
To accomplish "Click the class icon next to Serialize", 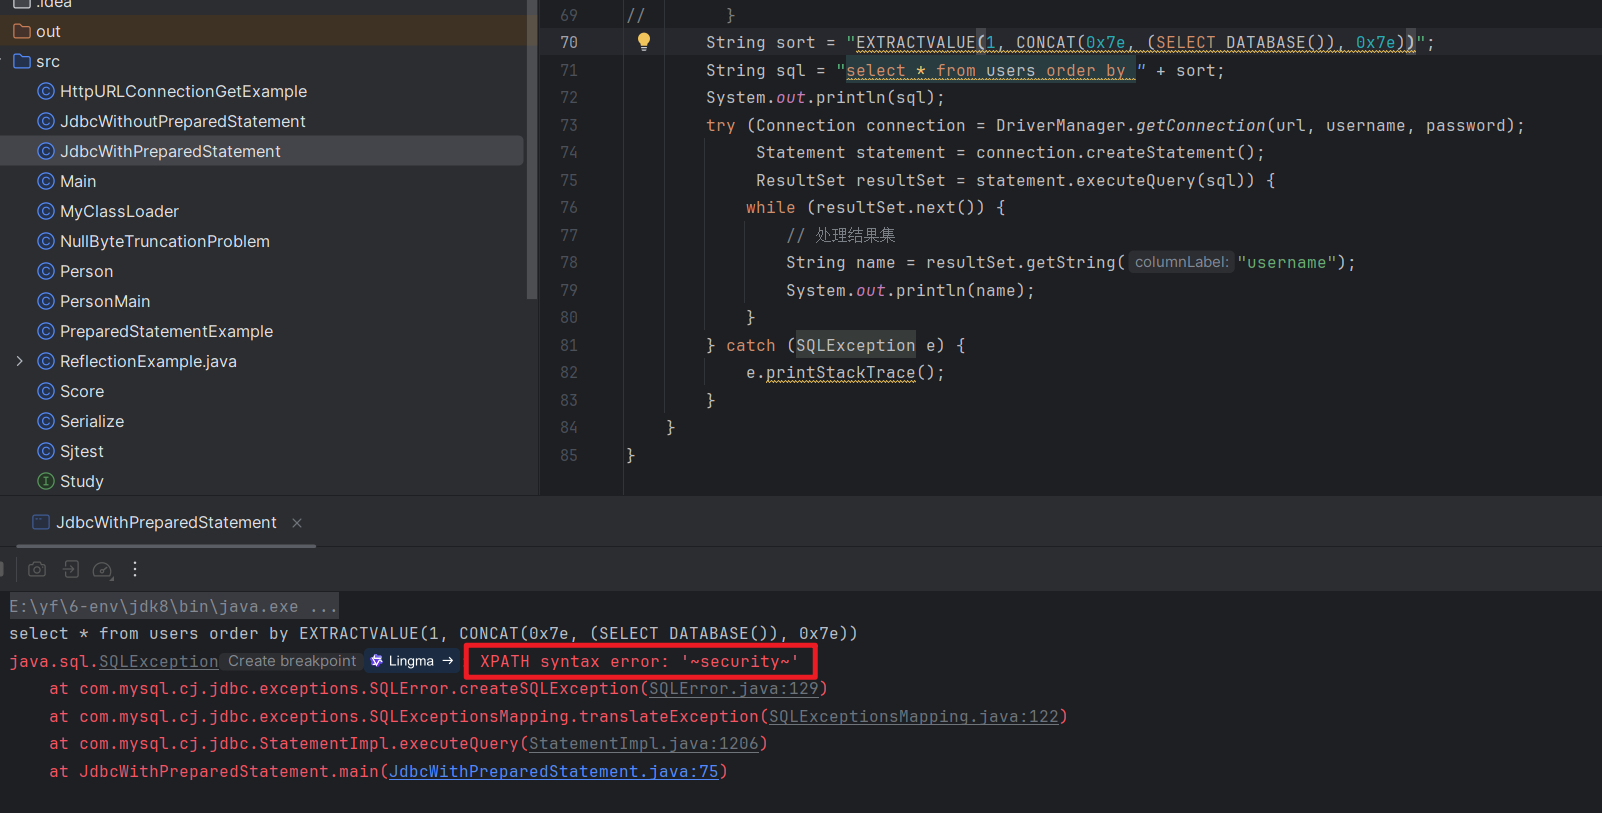I will click(x=45, y=421).
